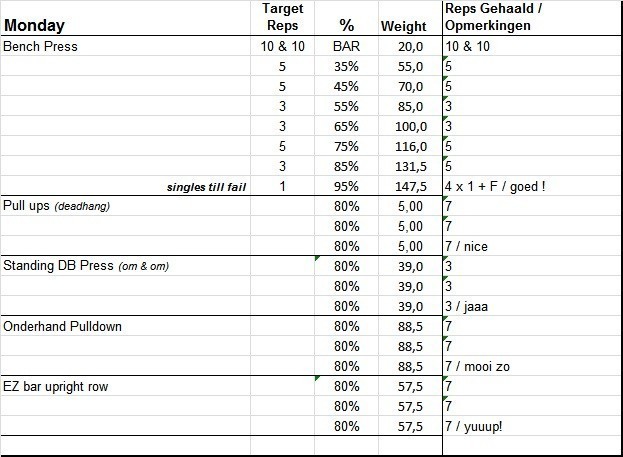This screenshot has height=457, width=623.
Task: Click the 147,5 weight cell
Action: click(x=410, y=186)
